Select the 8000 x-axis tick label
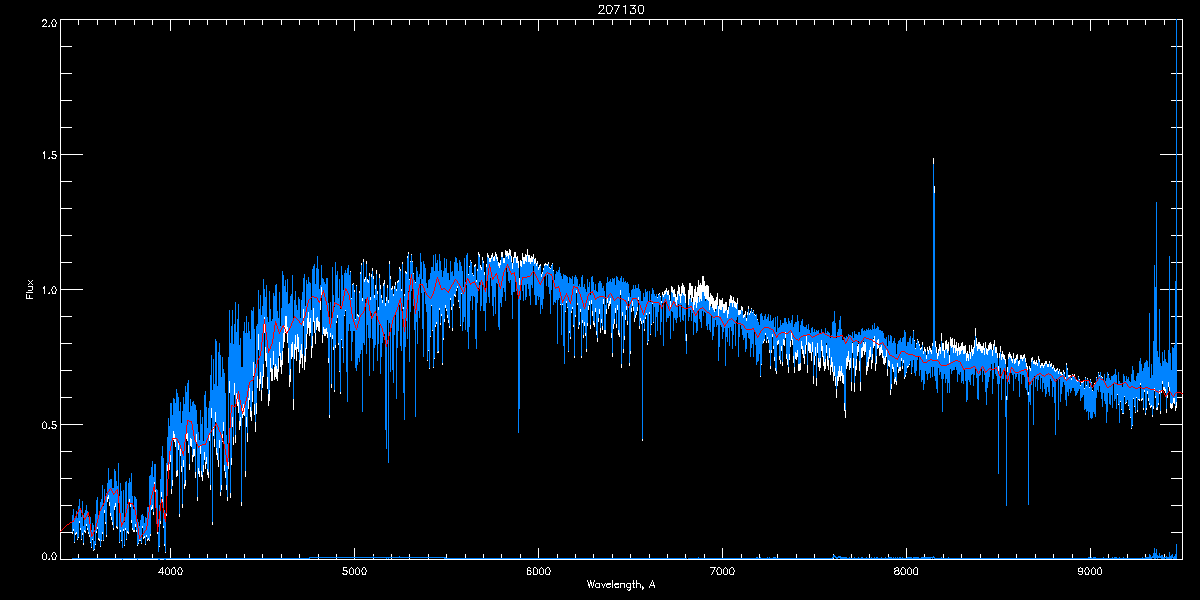The height and width of the screenshot is (600, 1200). click(905, 572)
